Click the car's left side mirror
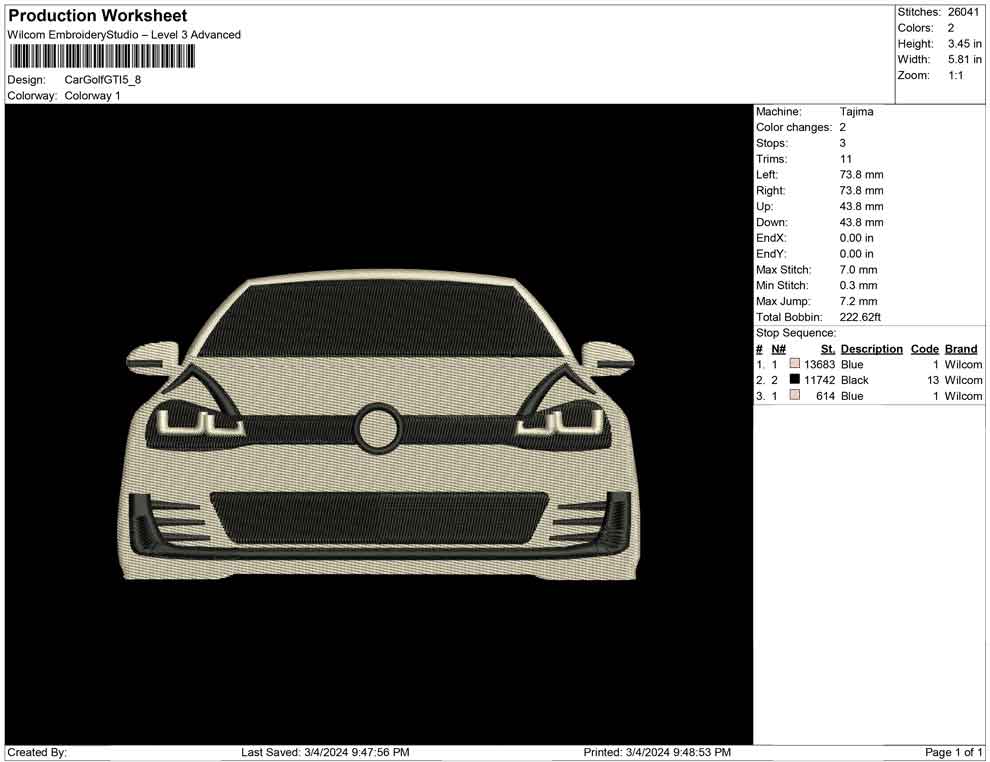Screen dimensions: 990x762 pyautogui.click(x=153, y=358)
